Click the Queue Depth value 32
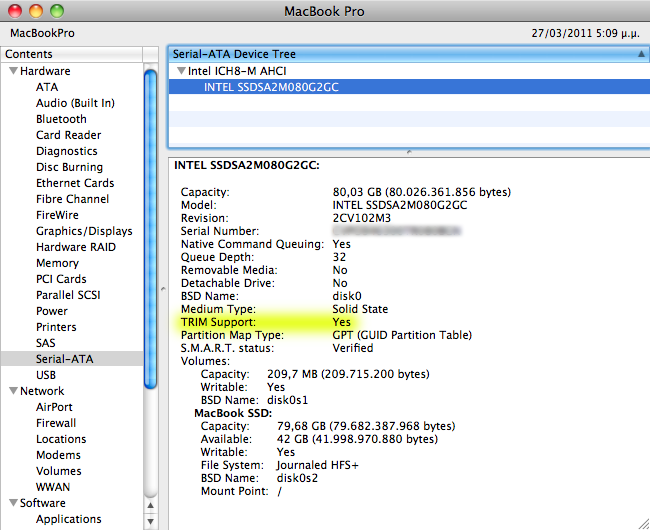The width and height of the screenshot is (650, 530). [x=339, y=257]
